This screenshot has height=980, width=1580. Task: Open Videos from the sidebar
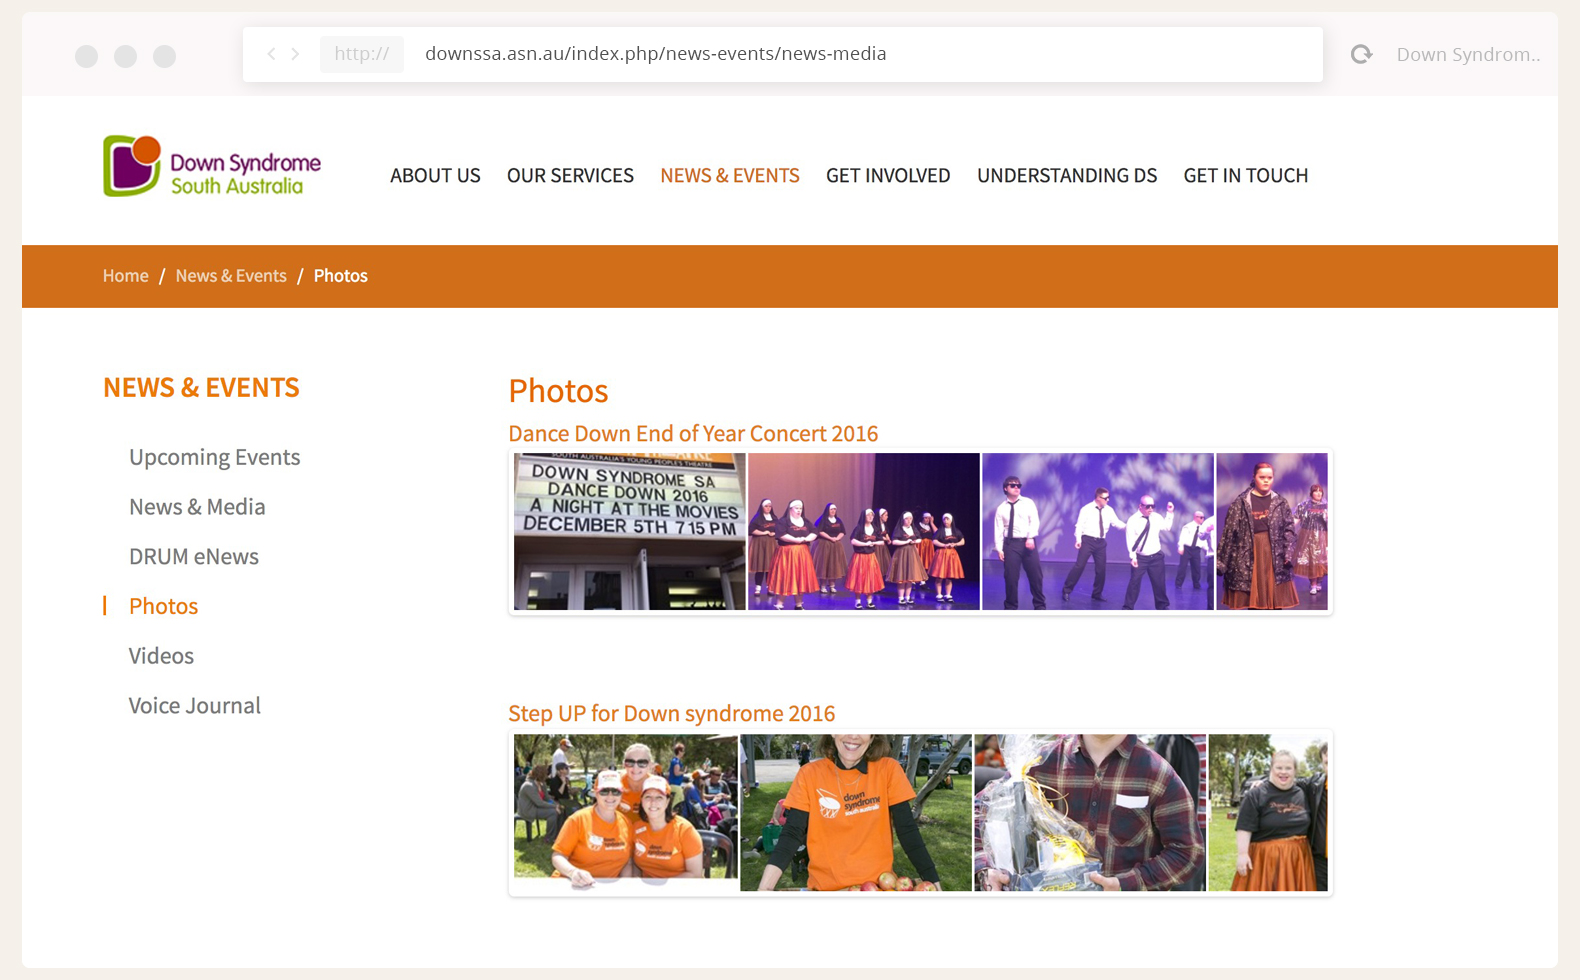161,656
